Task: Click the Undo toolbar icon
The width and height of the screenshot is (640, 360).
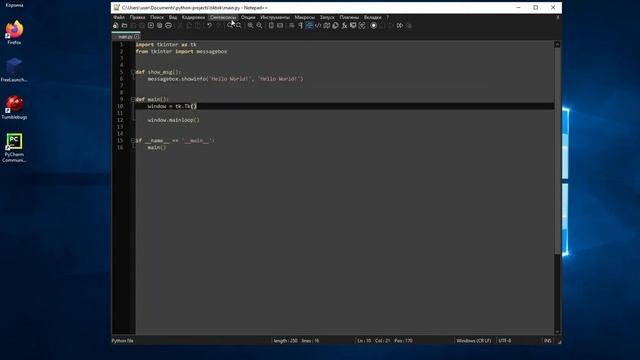Action: [209, 25]
